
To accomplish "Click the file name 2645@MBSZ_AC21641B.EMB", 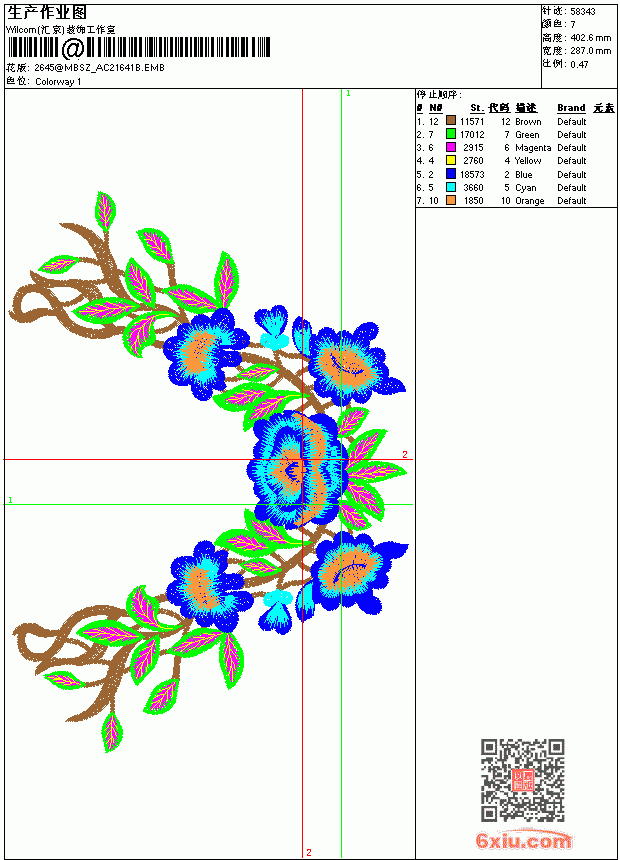I will [99, 68].
